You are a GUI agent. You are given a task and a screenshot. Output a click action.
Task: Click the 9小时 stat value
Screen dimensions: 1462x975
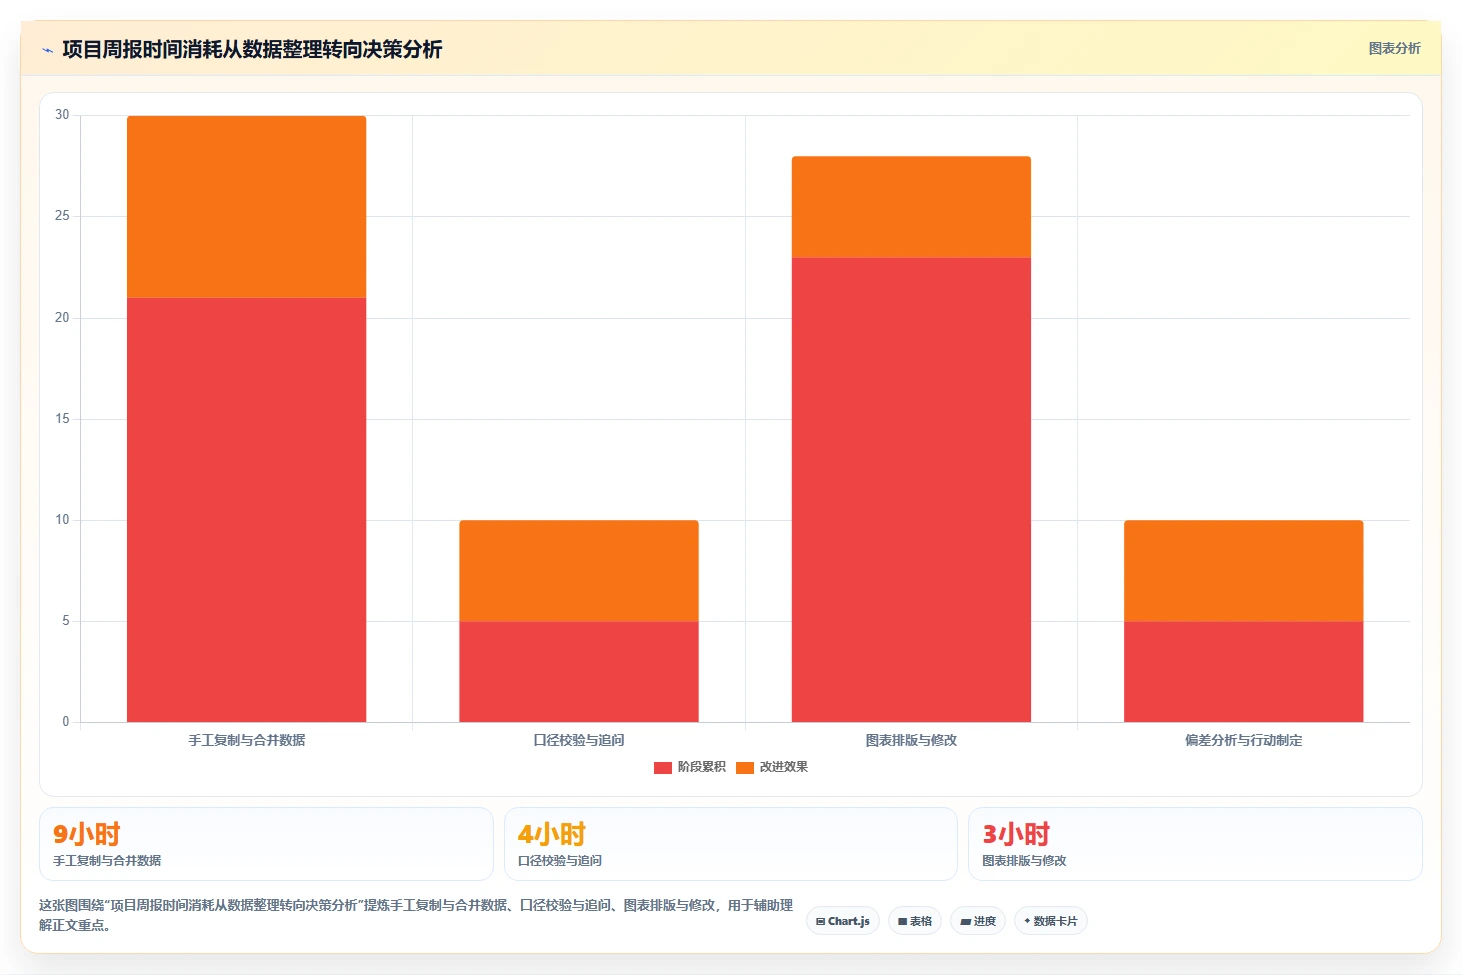[87, 834]
